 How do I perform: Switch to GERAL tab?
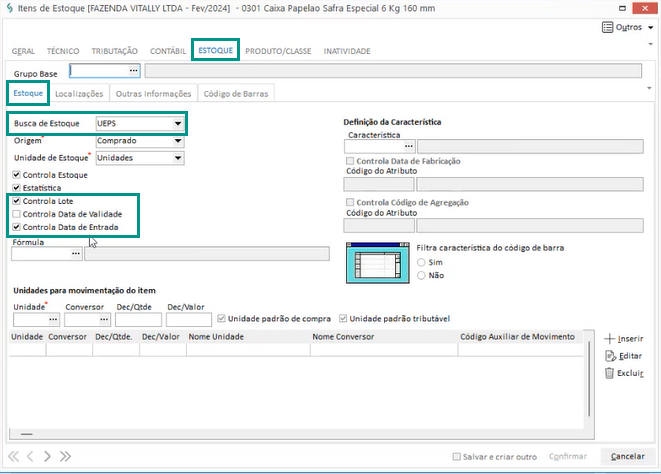(23, 51)
